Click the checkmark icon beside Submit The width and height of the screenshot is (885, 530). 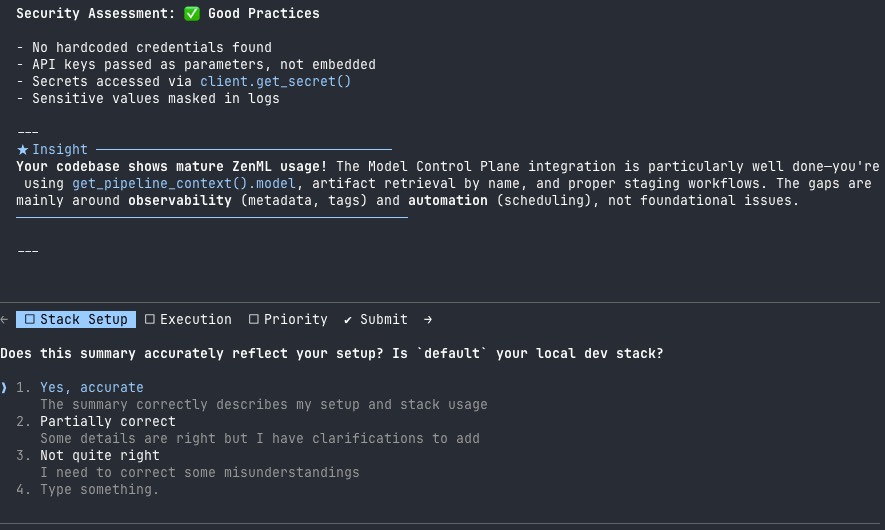coord(348,319)
